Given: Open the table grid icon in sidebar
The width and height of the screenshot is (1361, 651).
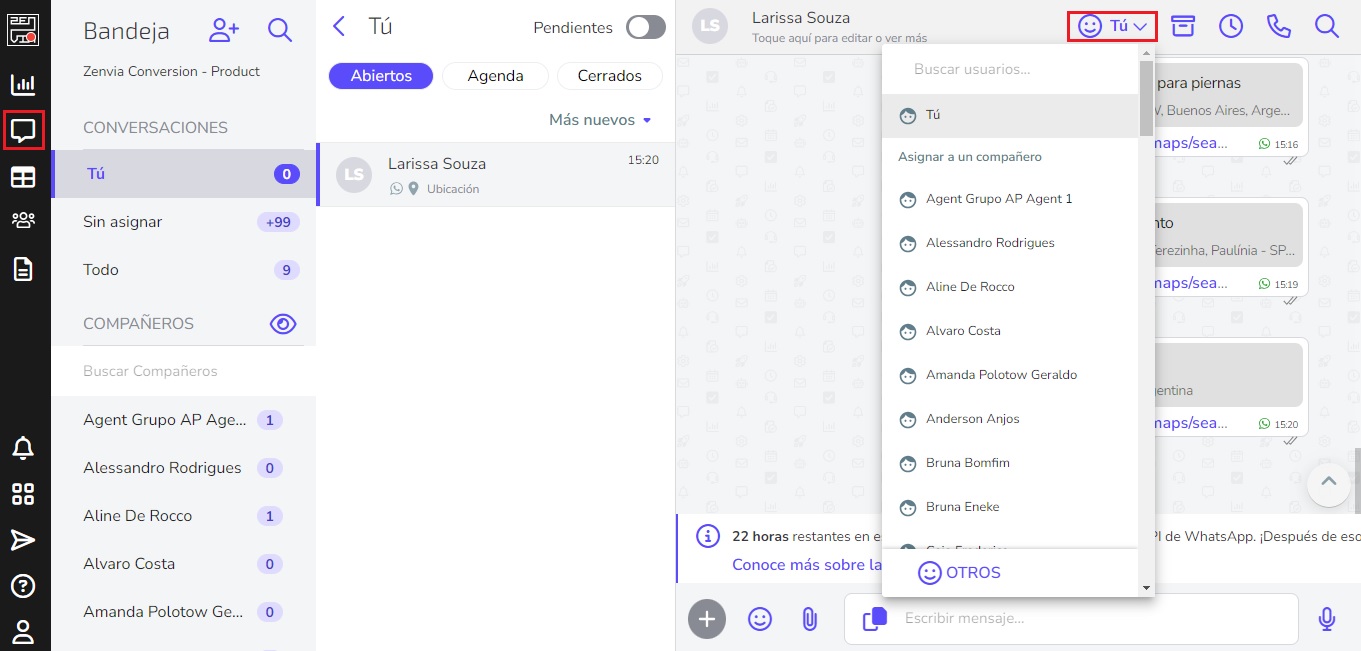Looking at the screenshot, I should tap(23, 177).
